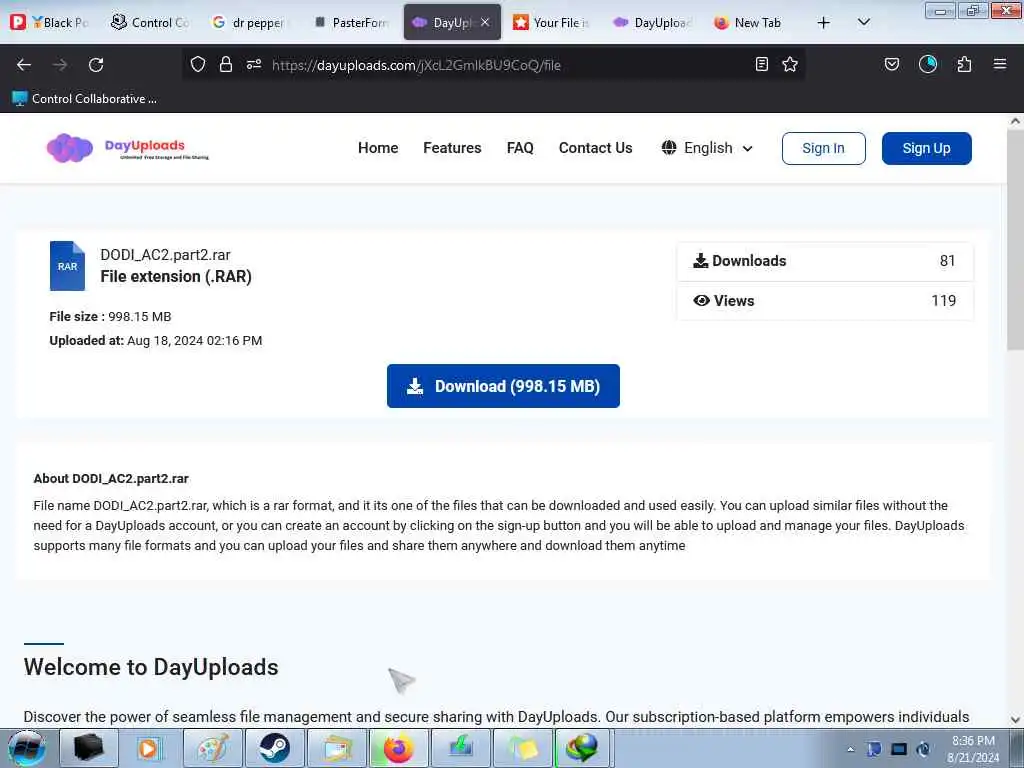Open the media player taskbar icon
The image size is (1024, 768).
click(149, 748)
